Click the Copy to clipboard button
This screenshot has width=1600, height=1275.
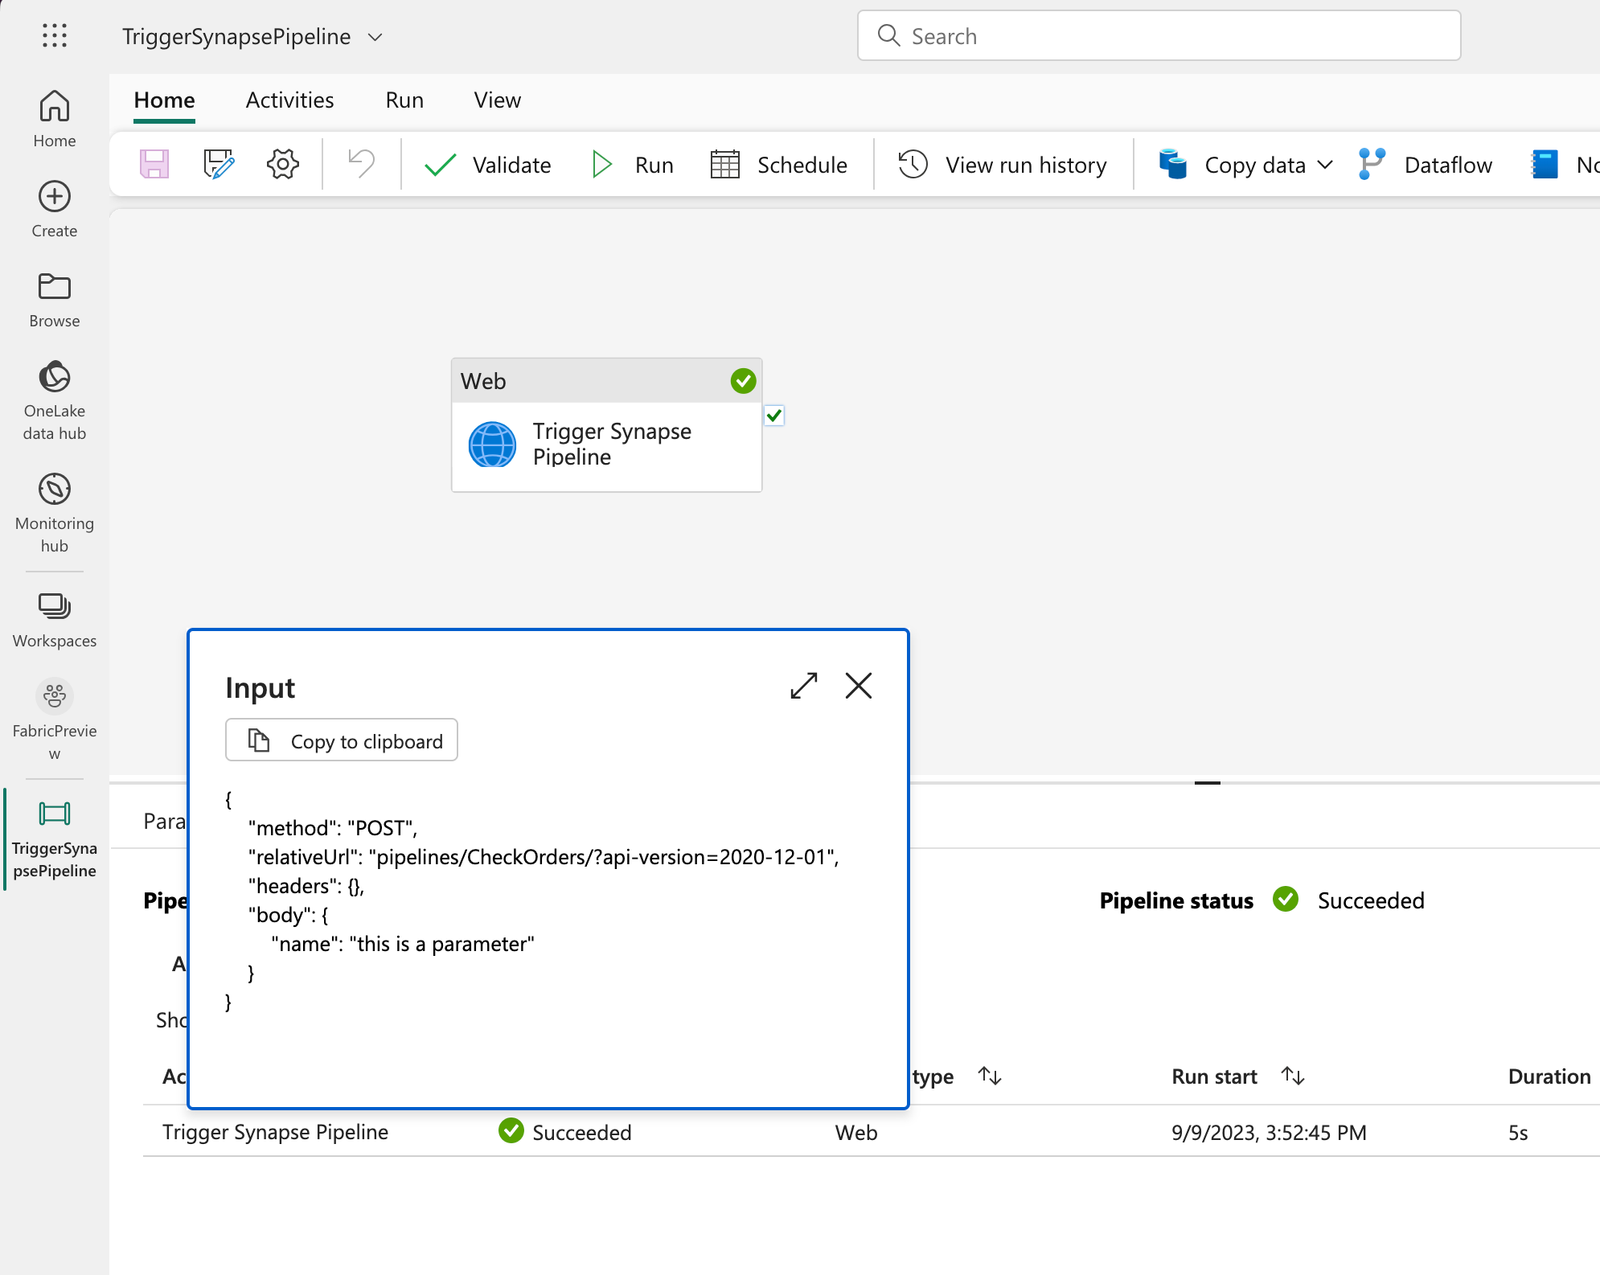coord(341,740)
